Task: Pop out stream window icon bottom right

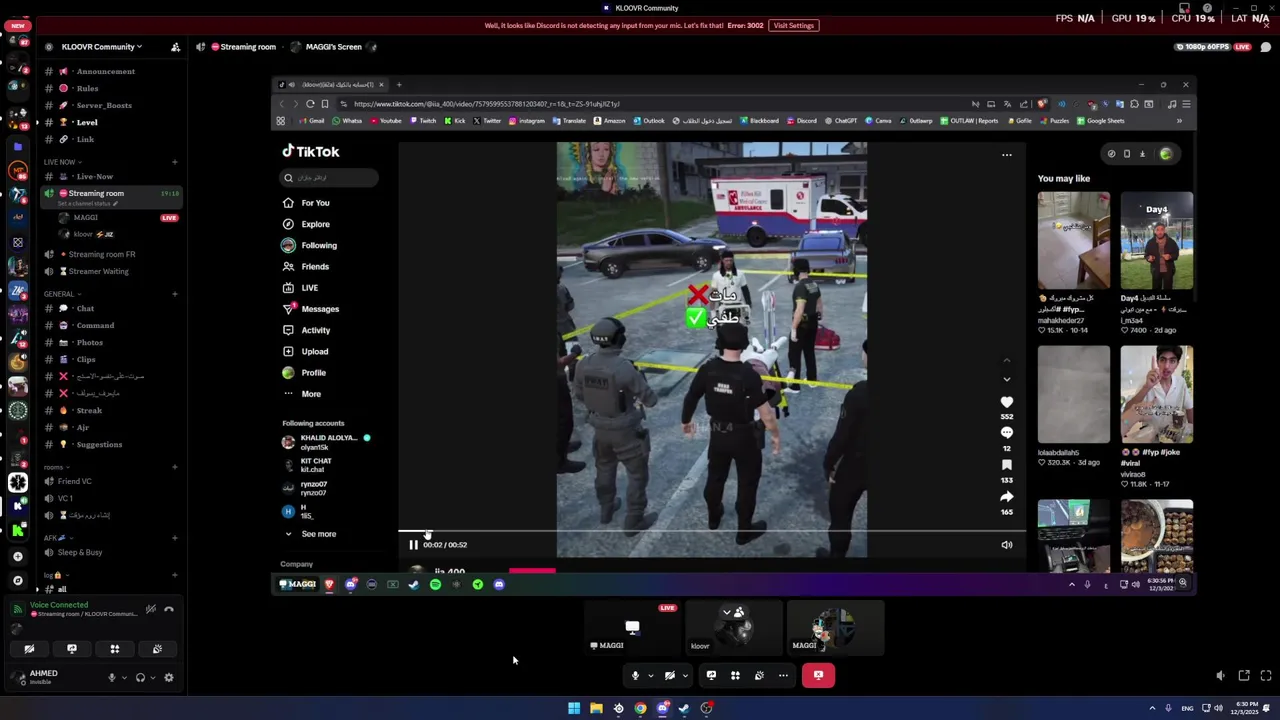Action: coord(1244,676)
